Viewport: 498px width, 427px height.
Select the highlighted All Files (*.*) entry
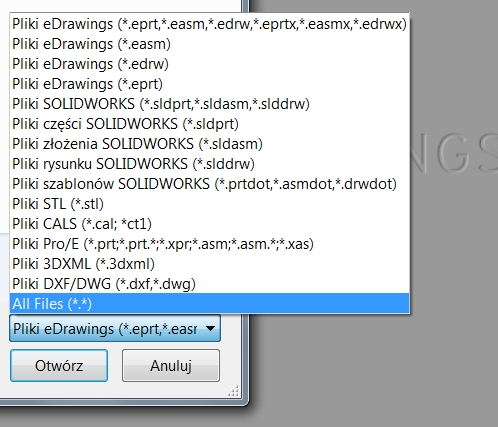[210, 304]
